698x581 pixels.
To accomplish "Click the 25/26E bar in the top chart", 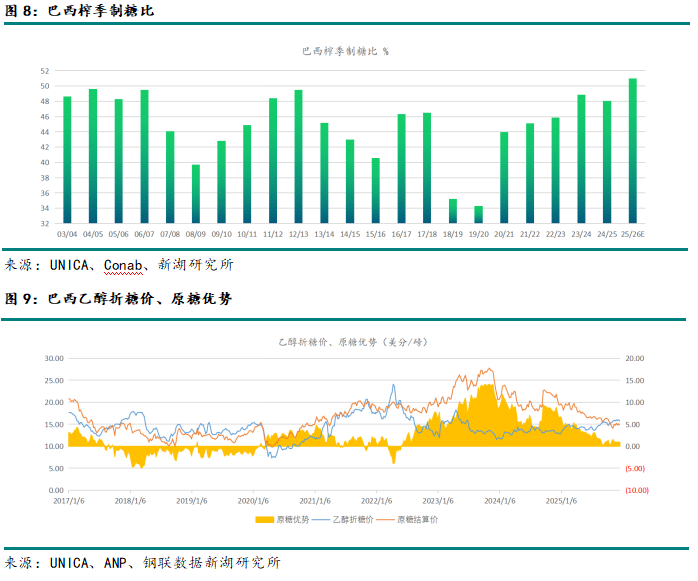I will (632, 150).
